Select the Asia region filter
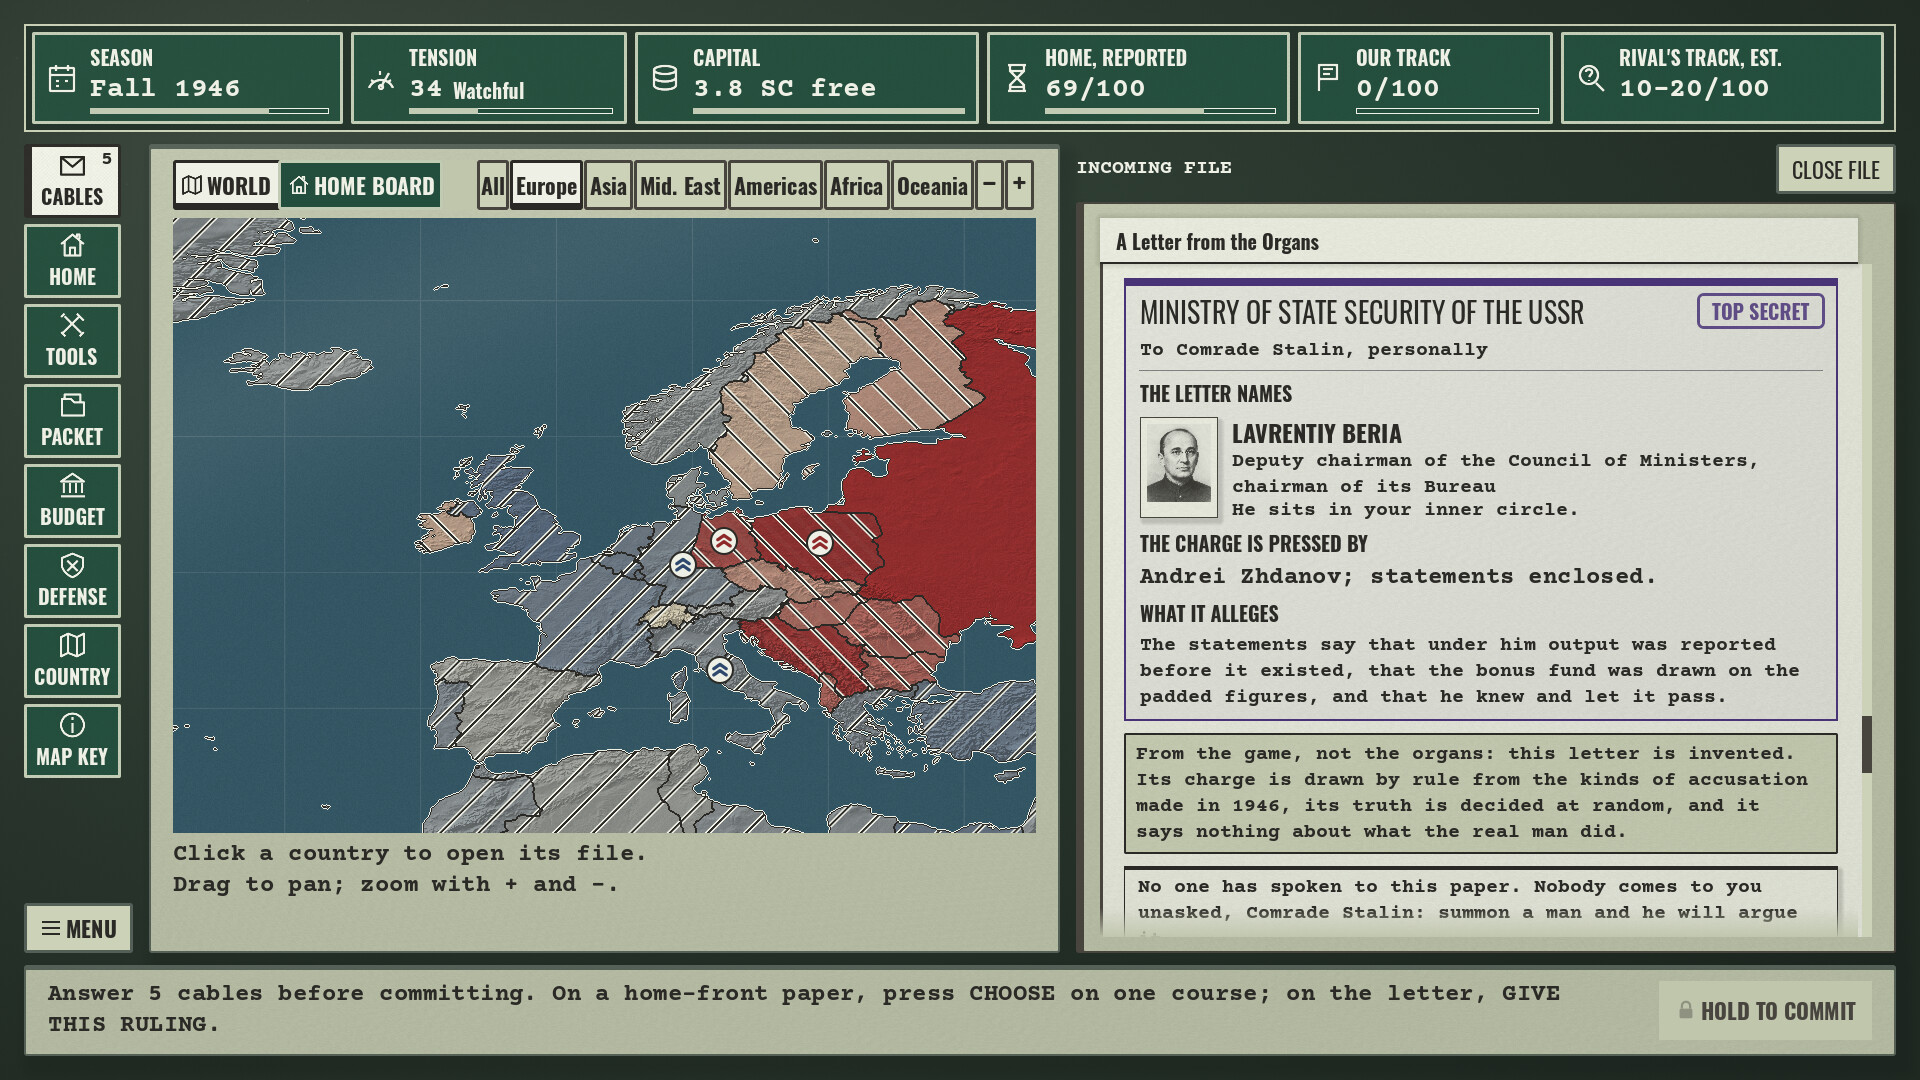1920x1080 pixels. [x=608, y=186]
